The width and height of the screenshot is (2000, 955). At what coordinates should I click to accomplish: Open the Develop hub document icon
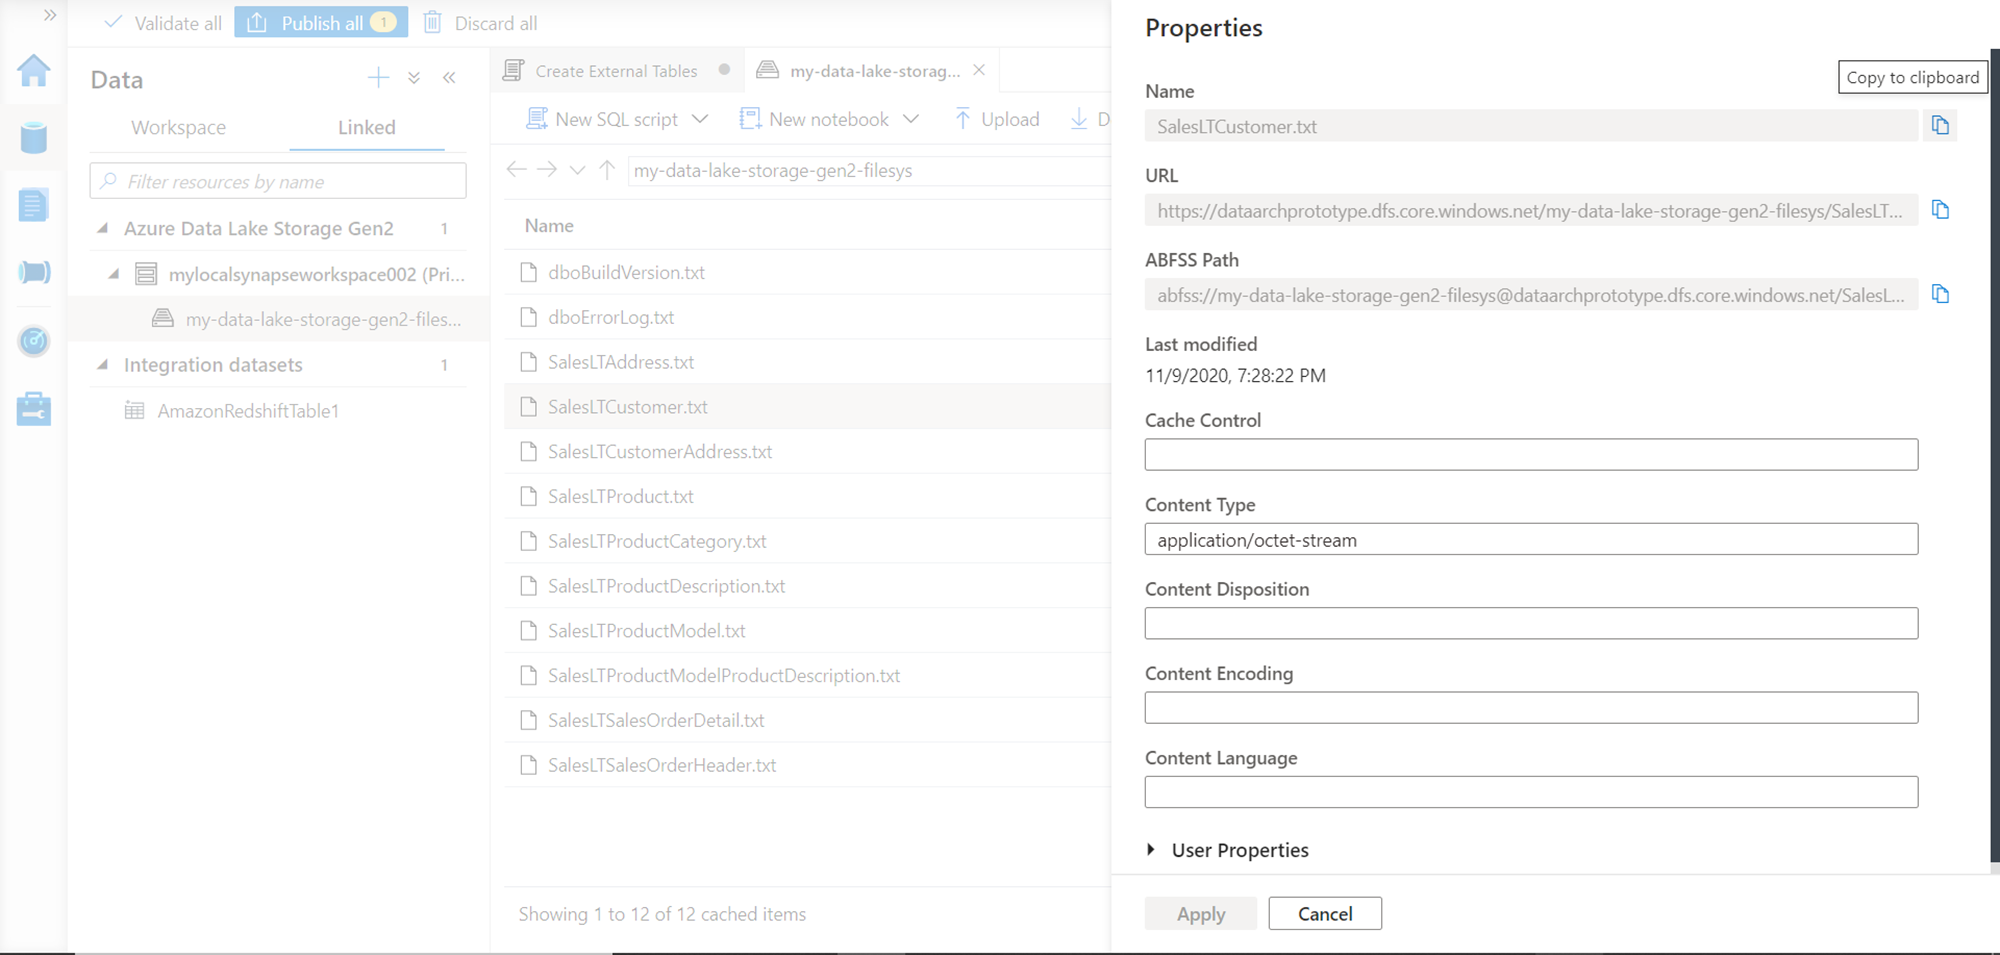click(x=34, y=205)
